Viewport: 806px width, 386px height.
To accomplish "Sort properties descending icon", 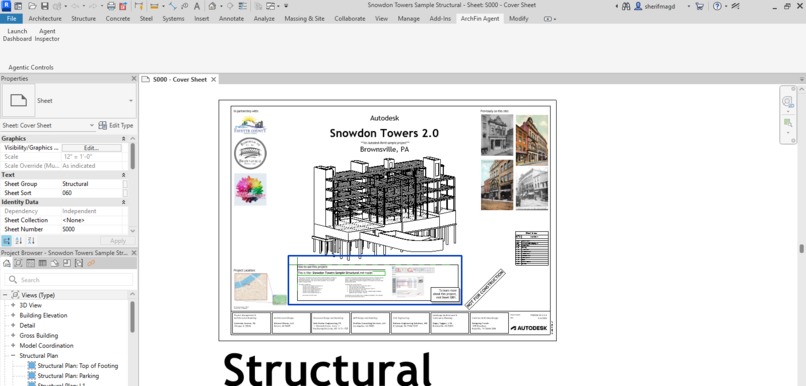I will pos(31,241).
